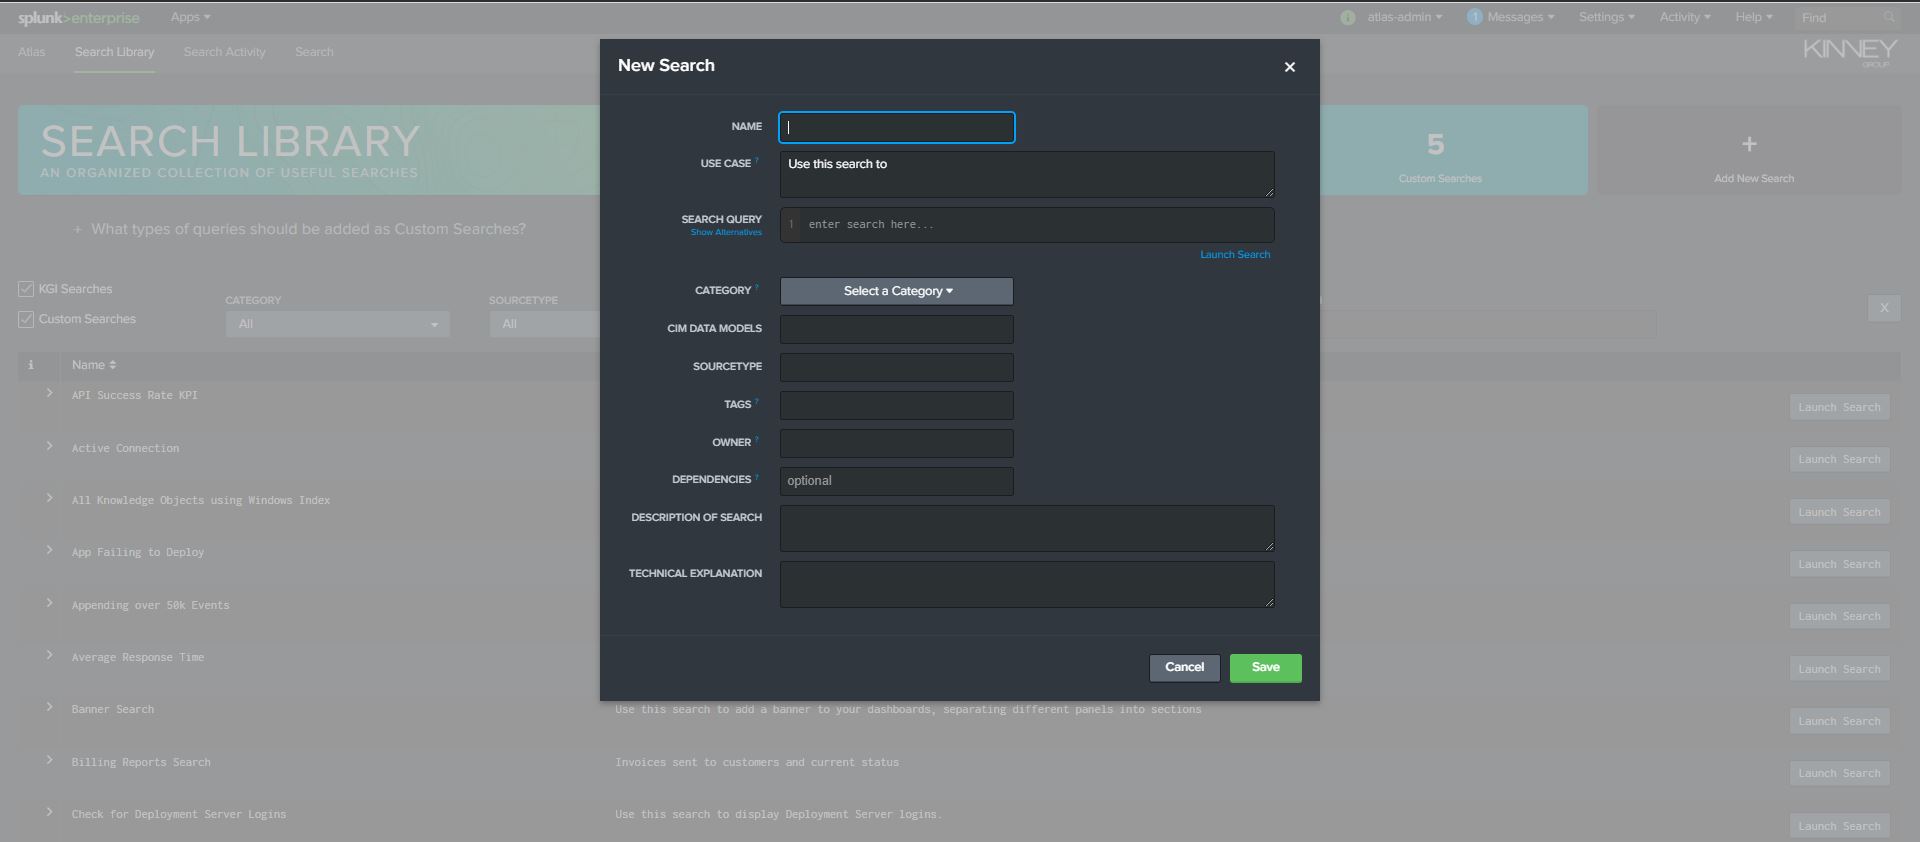Click the Use Case text area

tap(1027, 174)
